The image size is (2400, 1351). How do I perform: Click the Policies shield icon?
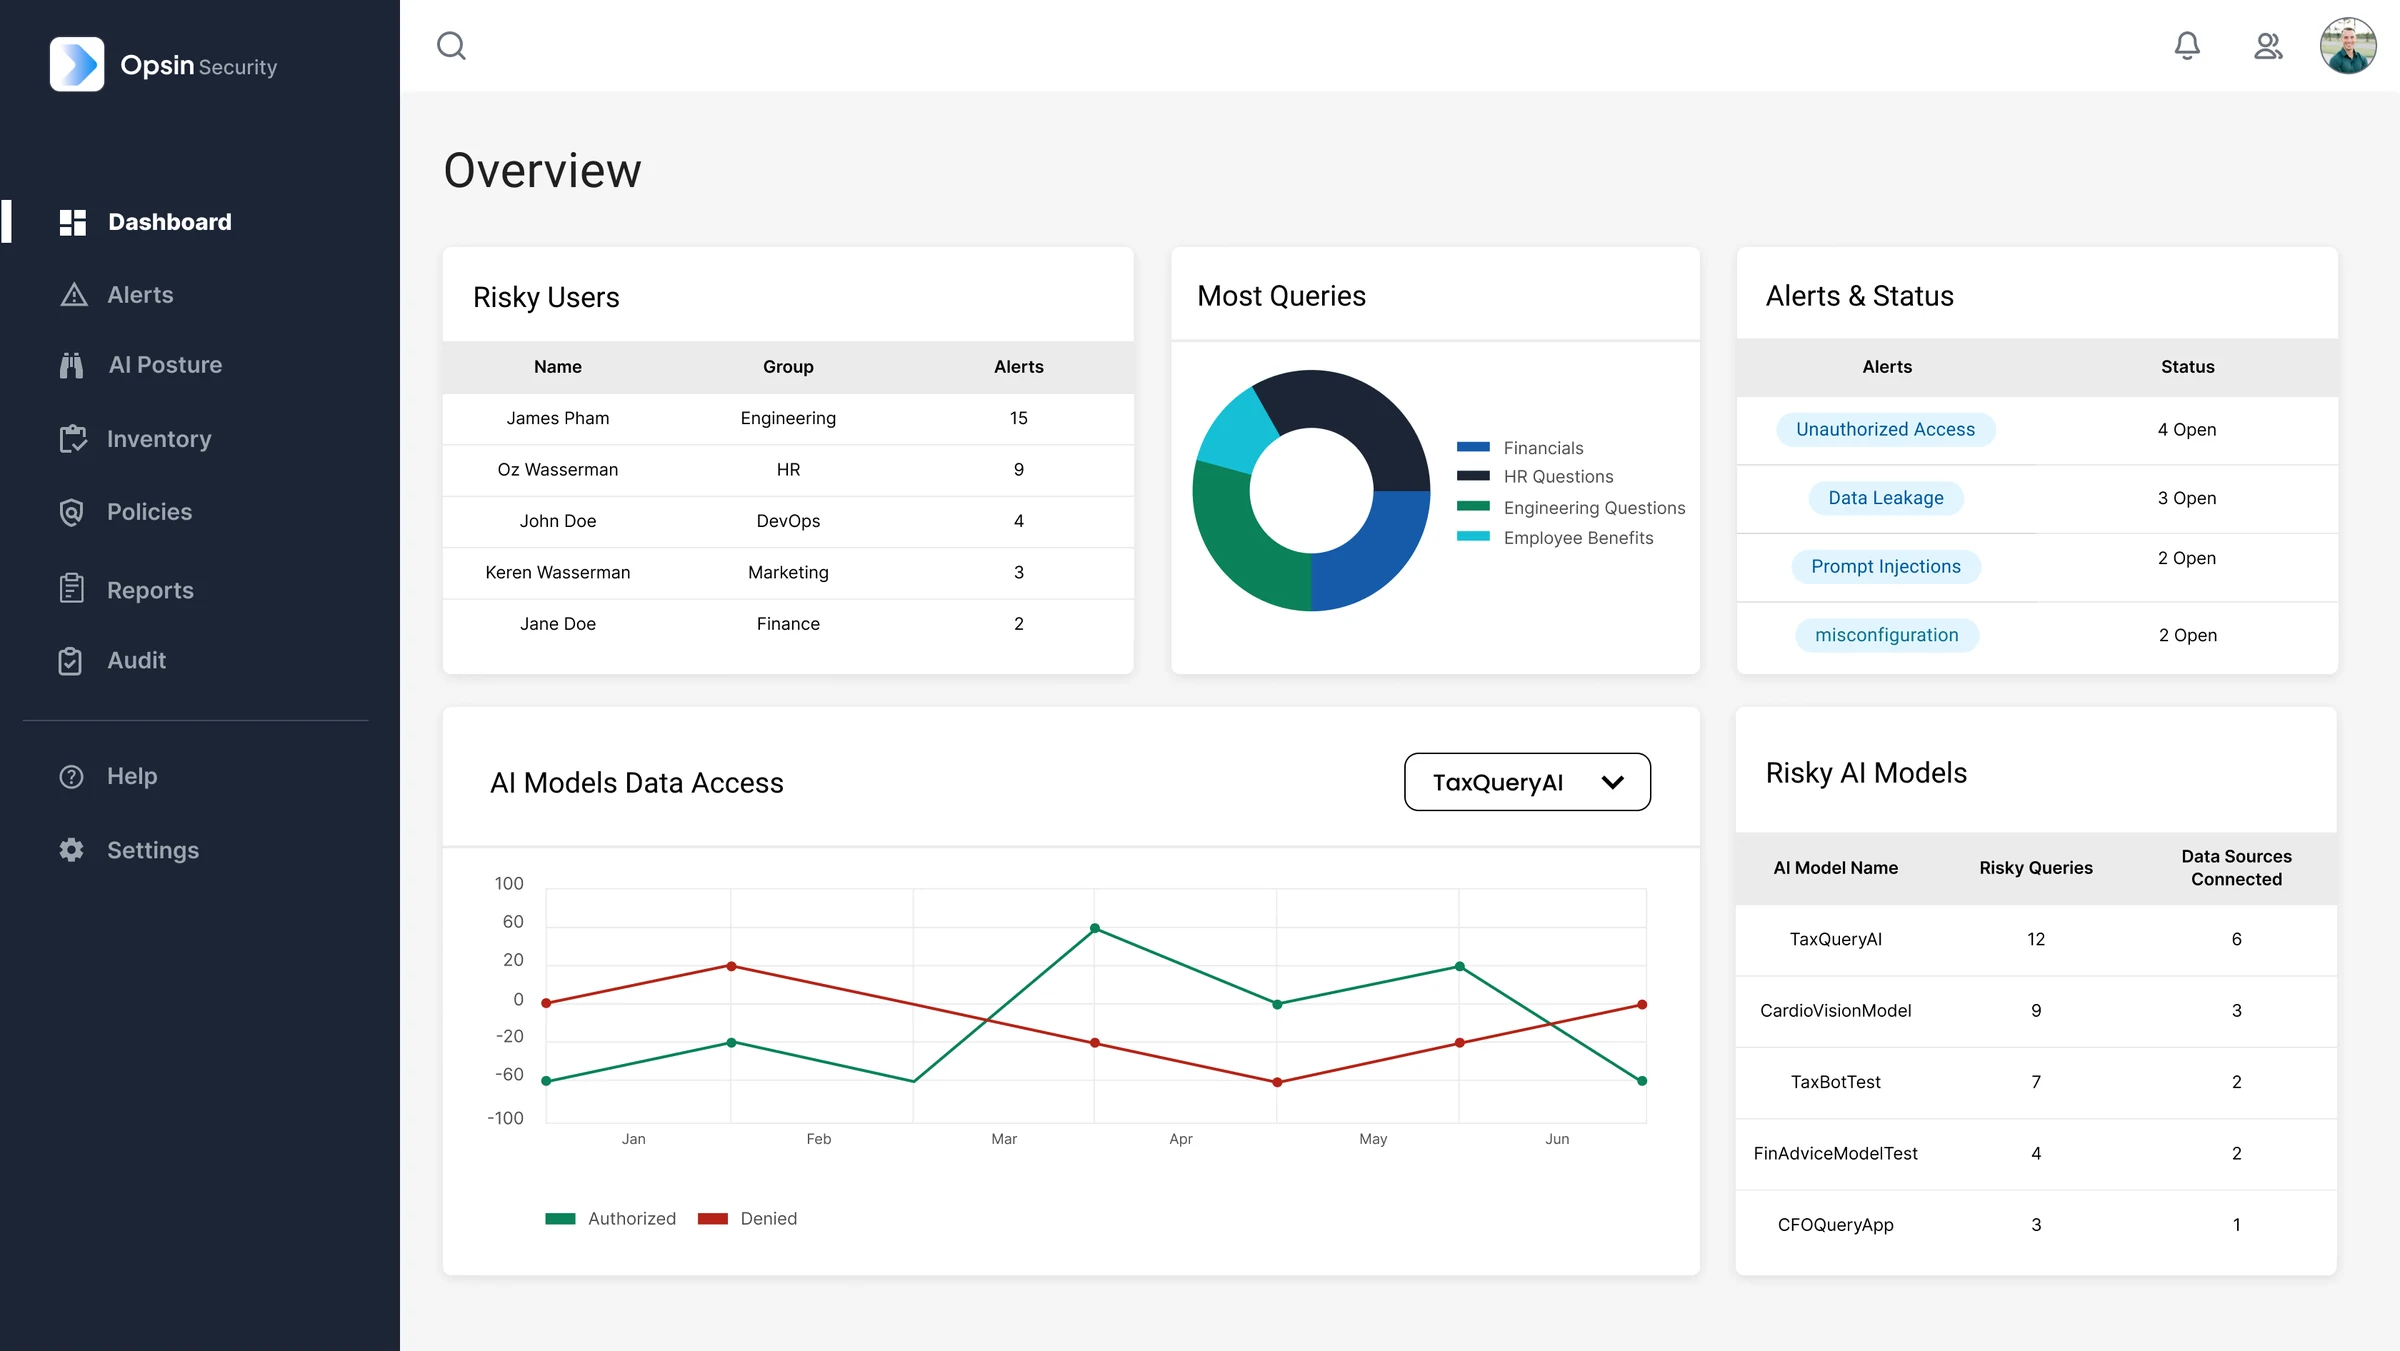click(x=71, y=512)
